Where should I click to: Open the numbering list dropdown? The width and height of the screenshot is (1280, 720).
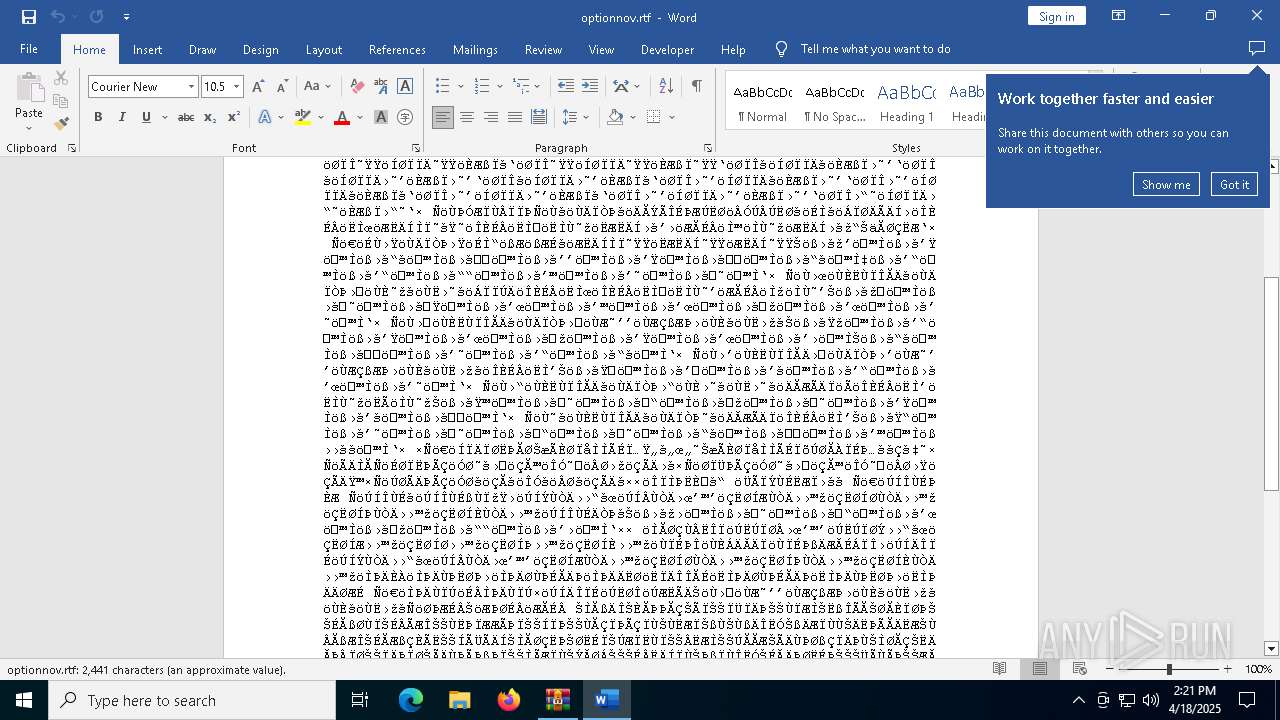click(x=499, y=87)
